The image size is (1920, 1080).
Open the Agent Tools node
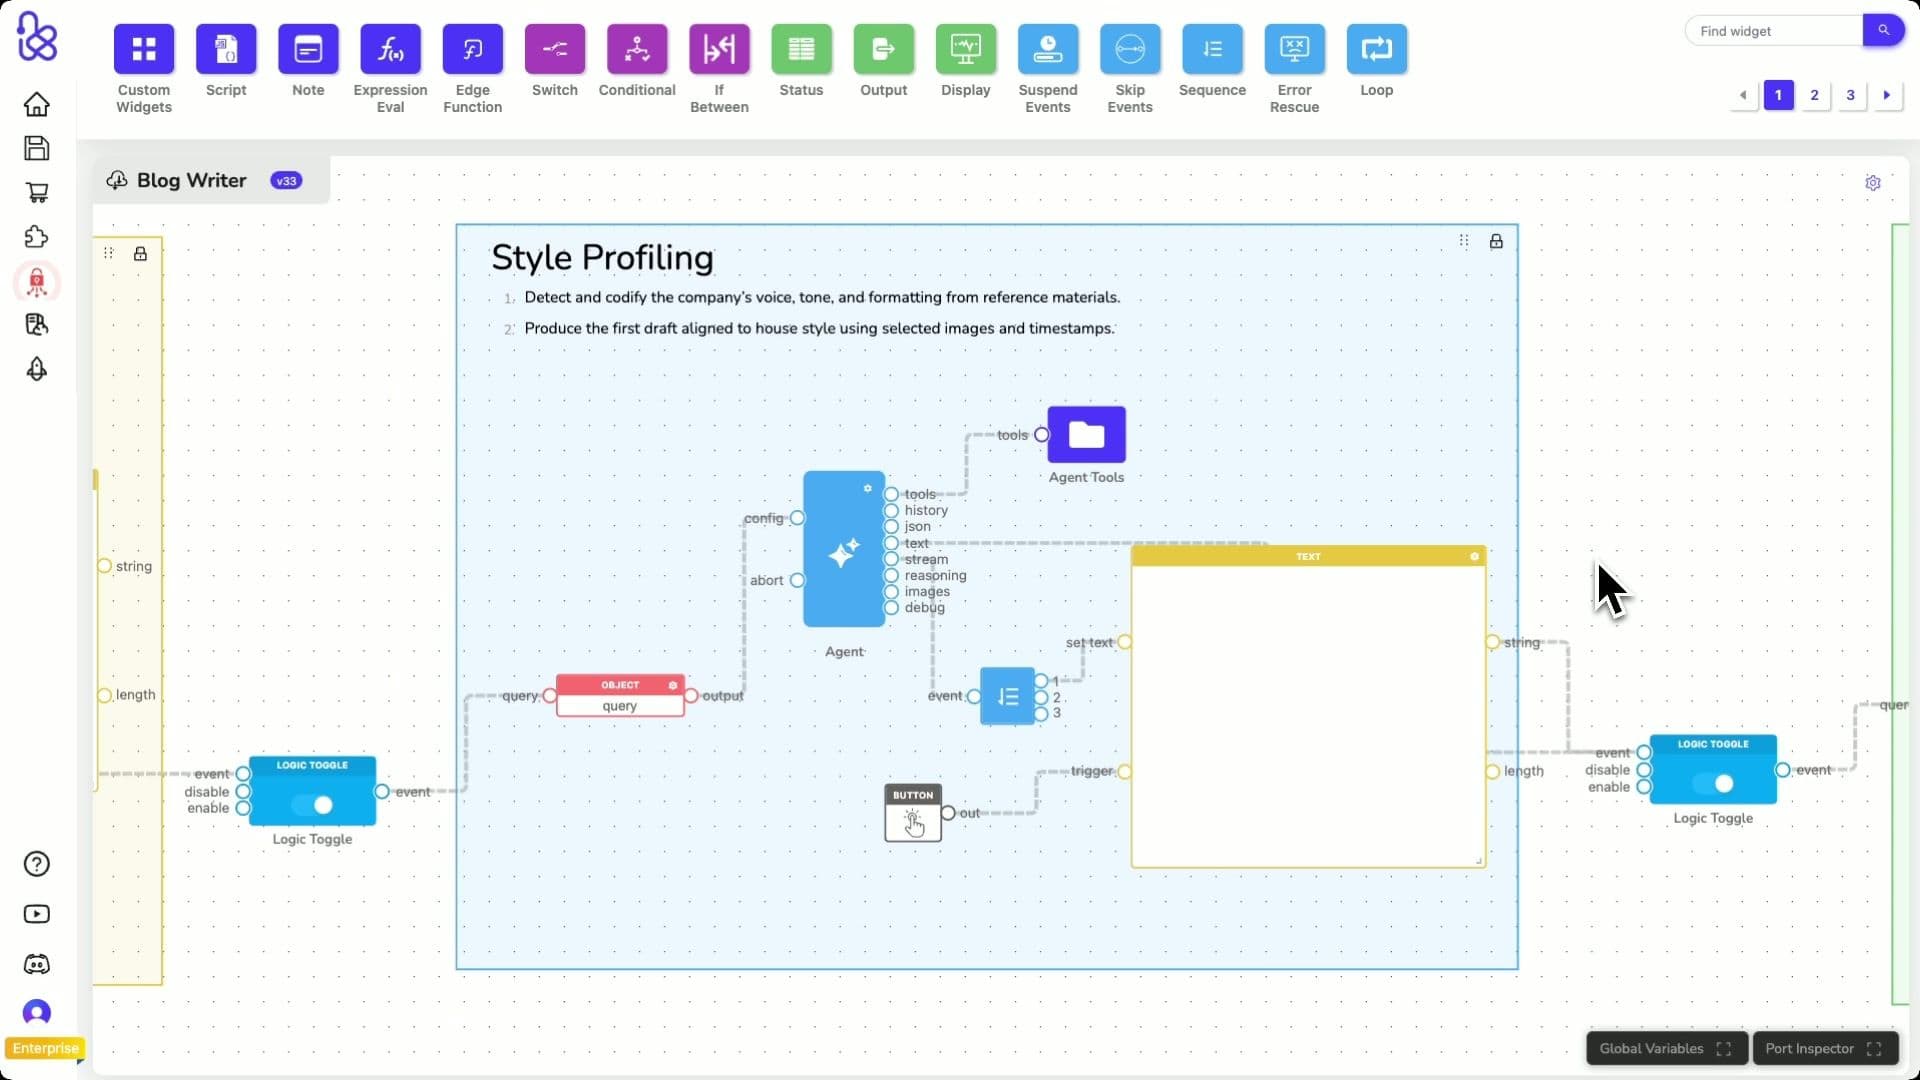pos(1085,435)
